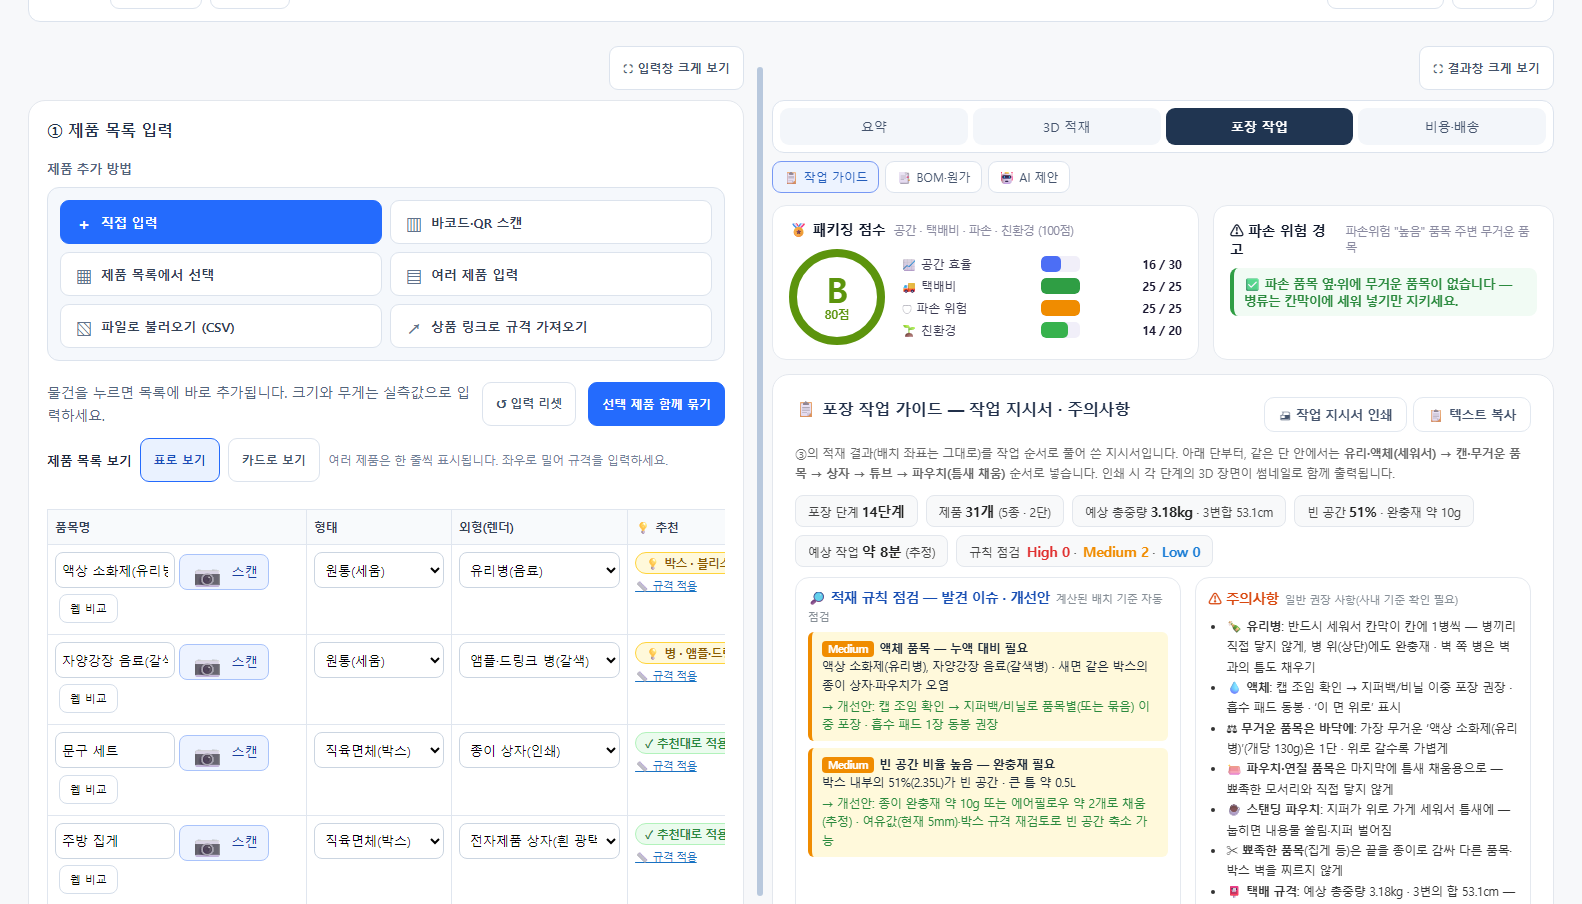Click 선택 제품 함께 묶기 button
The image size is (1582, 904).
click(656, 404)
